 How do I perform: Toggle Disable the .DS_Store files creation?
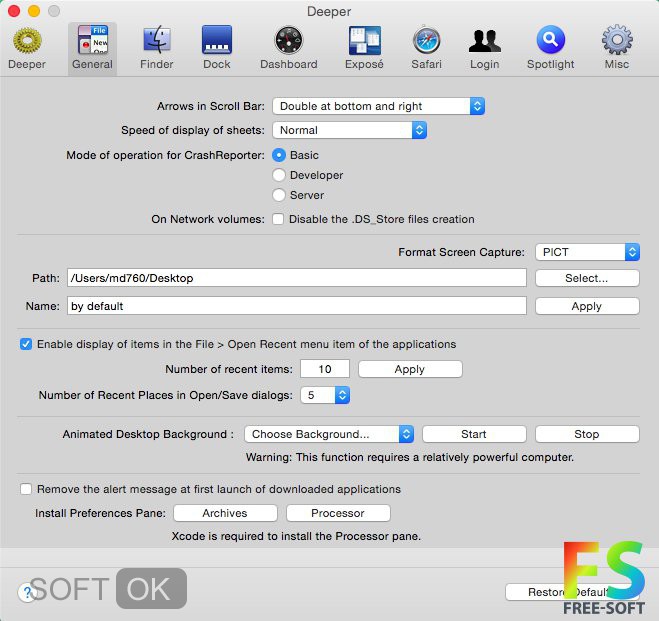click(278, 219)
